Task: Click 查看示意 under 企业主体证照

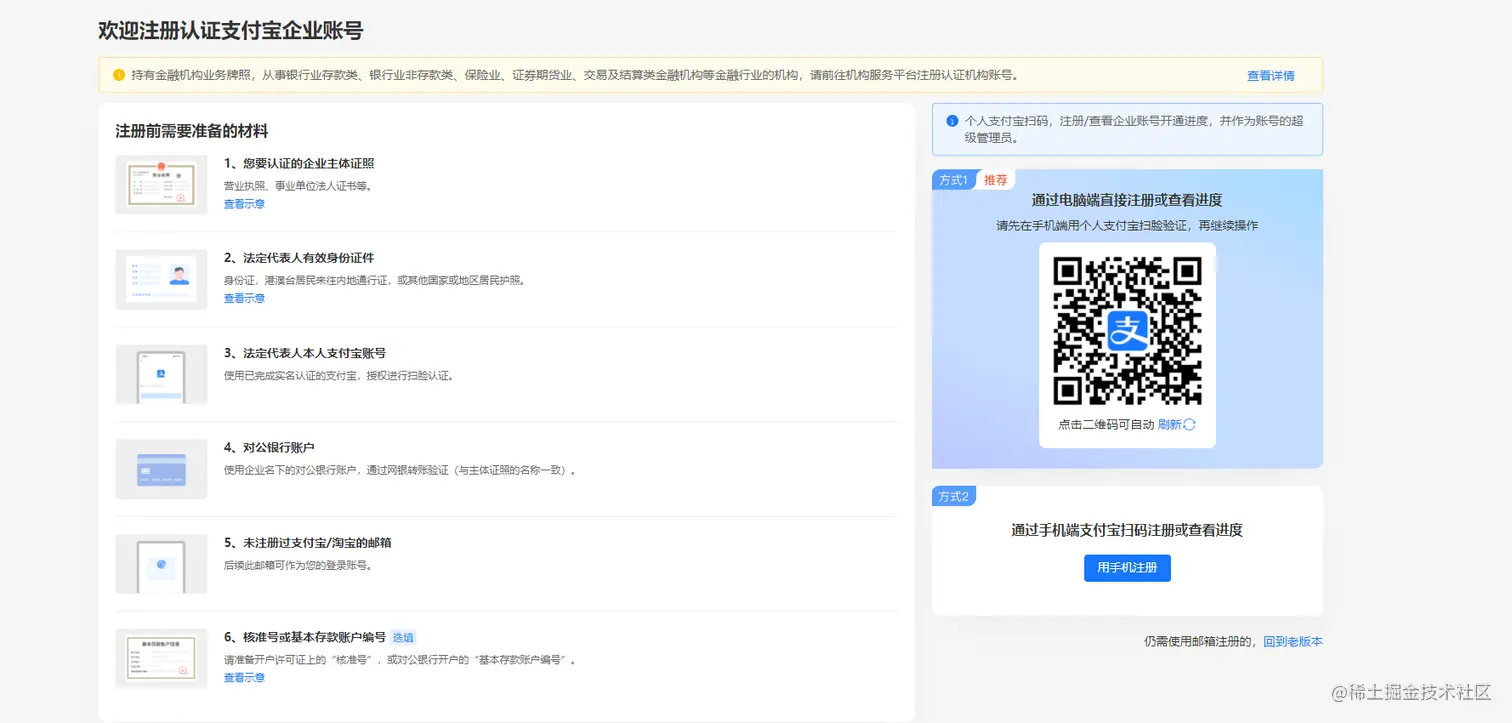Action: 244,204
